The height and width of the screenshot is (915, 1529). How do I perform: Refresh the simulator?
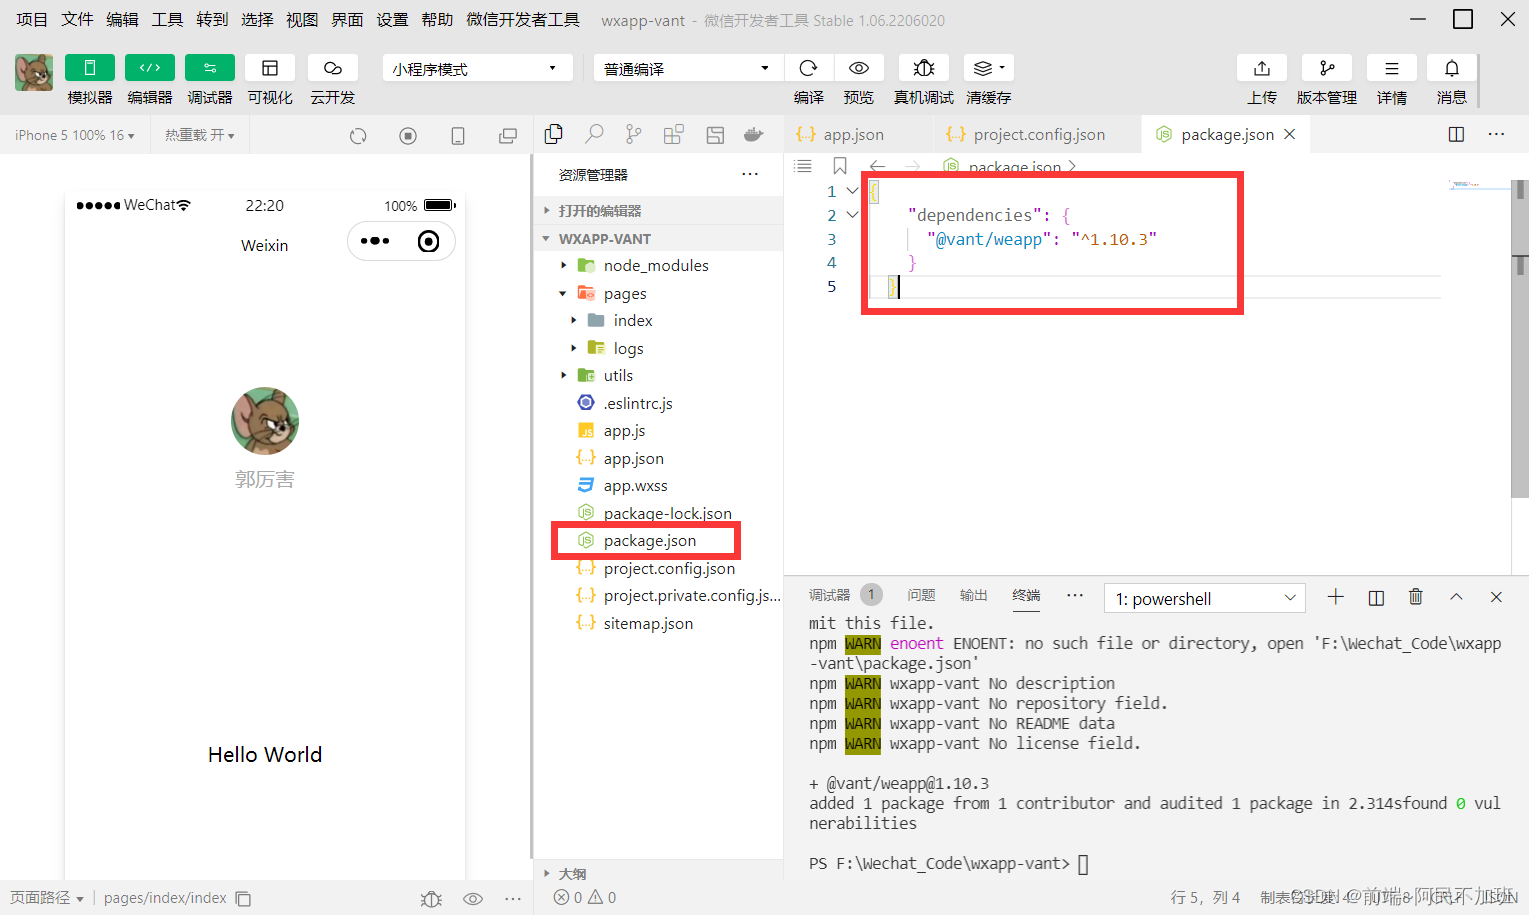click(358, 136)
